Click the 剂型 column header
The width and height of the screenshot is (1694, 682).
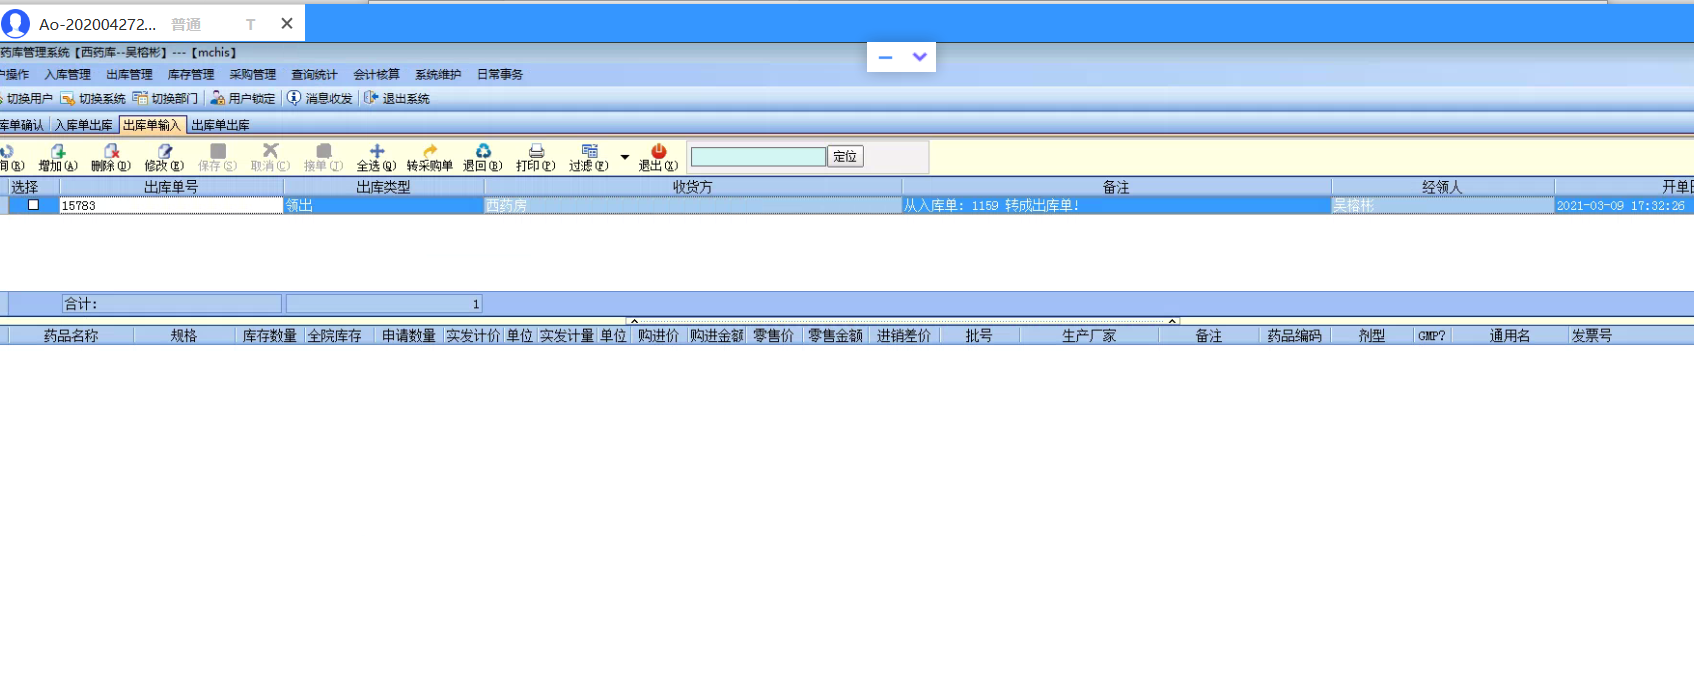(1372, 336)
